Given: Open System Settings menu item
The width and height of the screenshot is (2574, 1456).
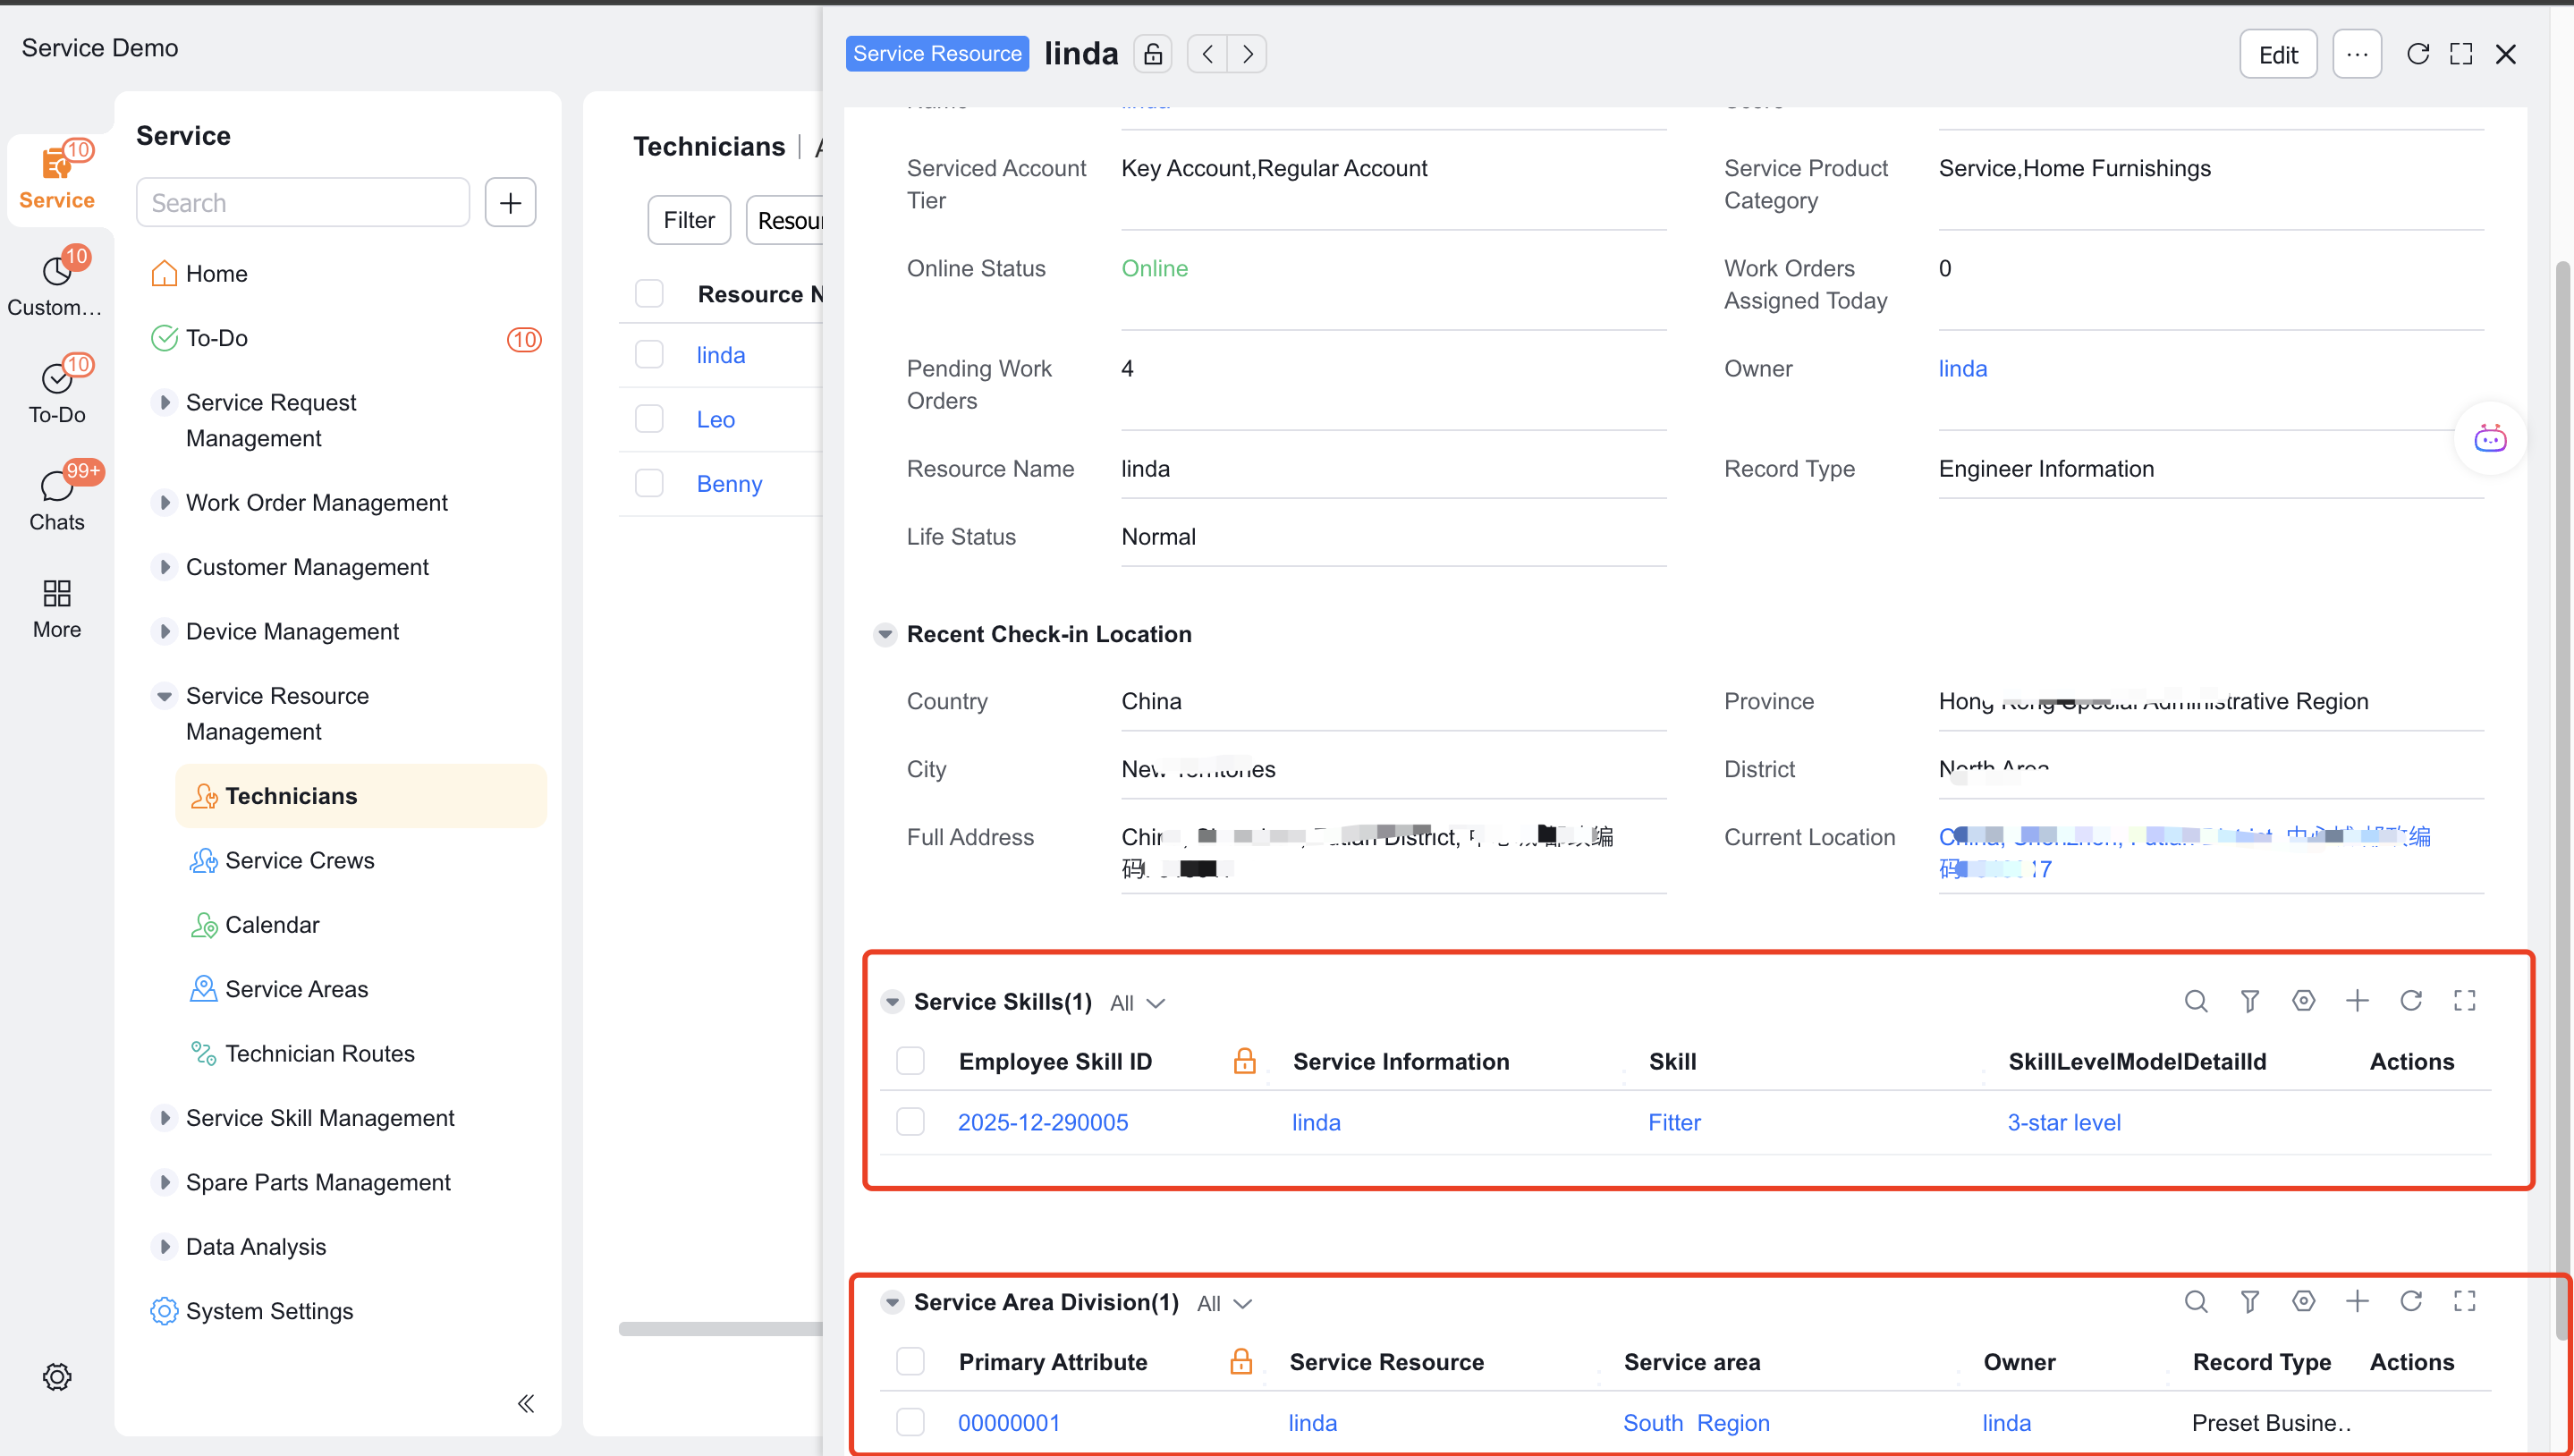Looking at the screenshot, I should pos(252,1311).
